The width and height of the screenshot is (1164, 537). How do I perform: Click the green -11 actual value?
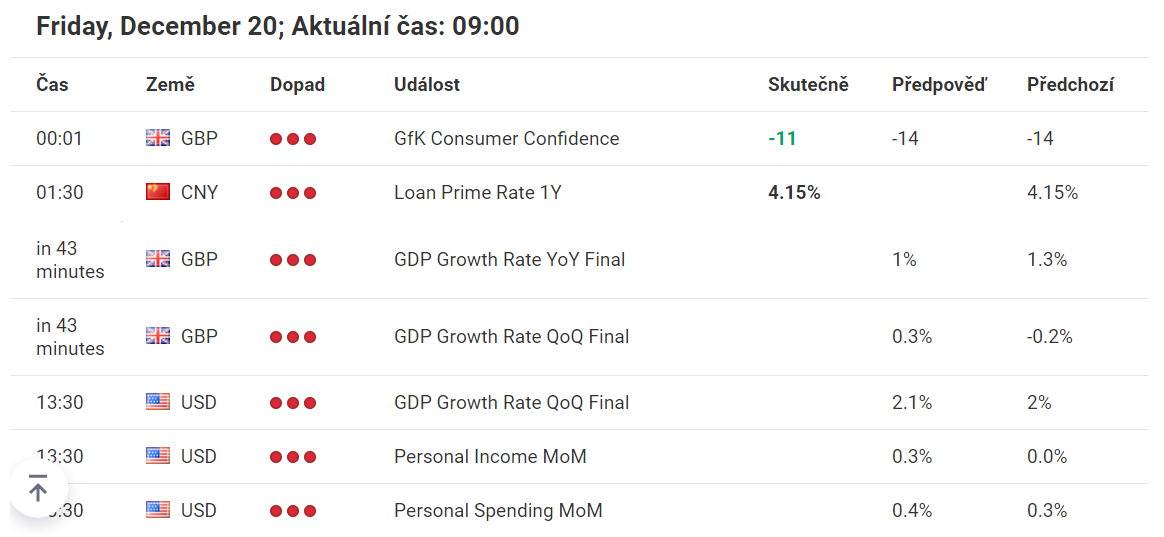(782, 139)
